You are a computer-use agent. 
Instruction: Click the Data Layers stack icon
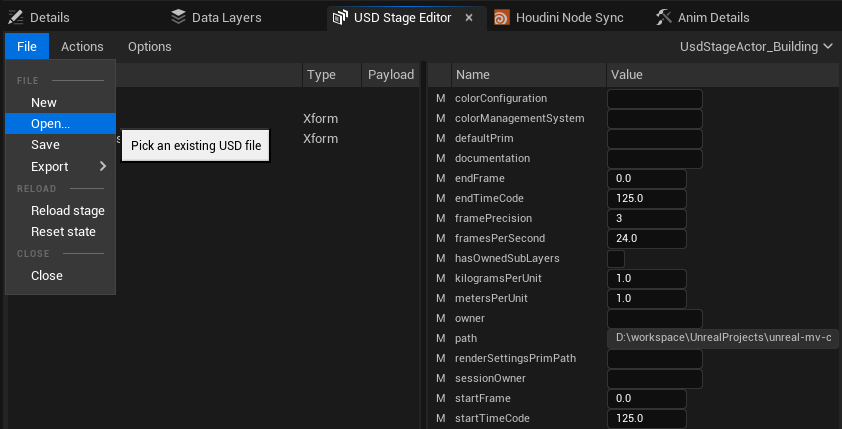178,18
